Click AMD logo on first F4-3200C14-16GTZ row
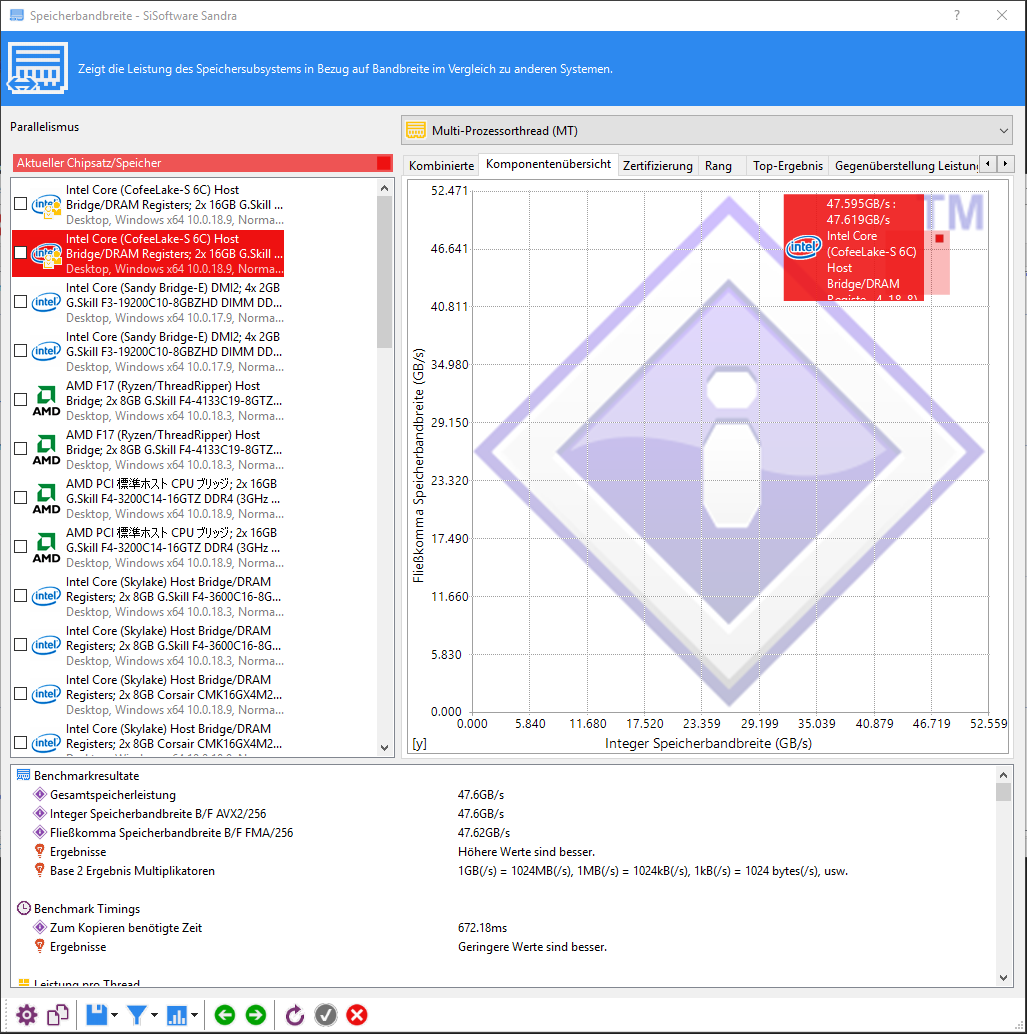The height and width of the screenshot is (1034, 1027). click(x=46, y=499)
